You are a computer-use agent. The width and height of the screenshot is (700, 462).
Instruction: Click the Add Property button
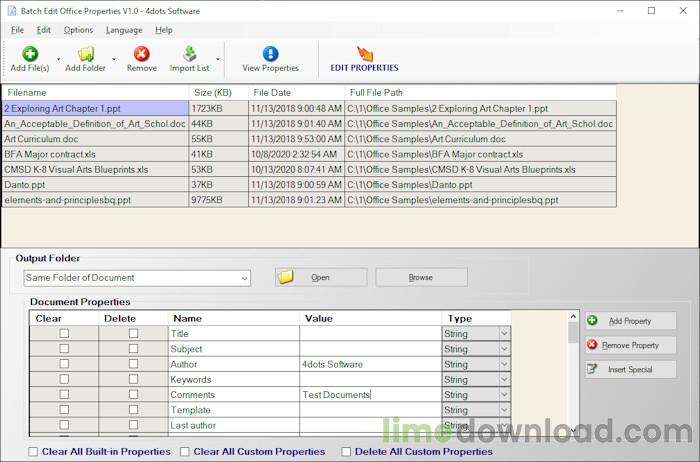point(630,321)
